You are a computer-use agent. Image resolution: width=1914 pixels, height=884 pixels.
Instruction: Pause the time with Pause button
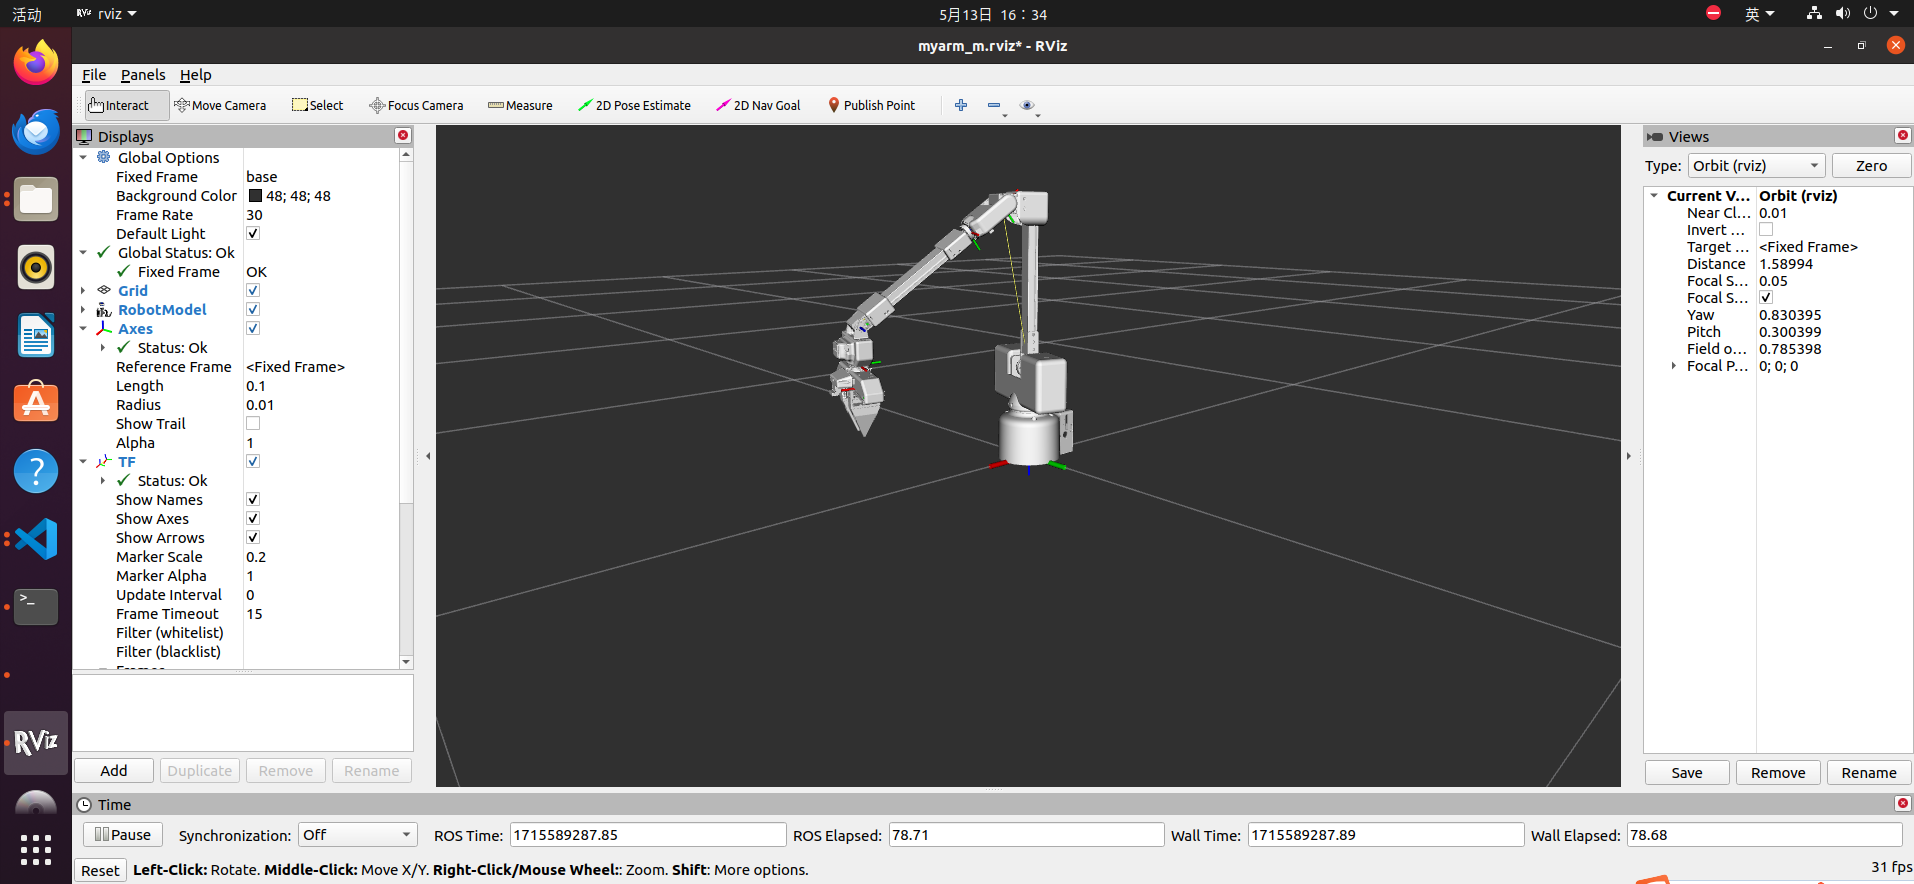coord(123,835)
